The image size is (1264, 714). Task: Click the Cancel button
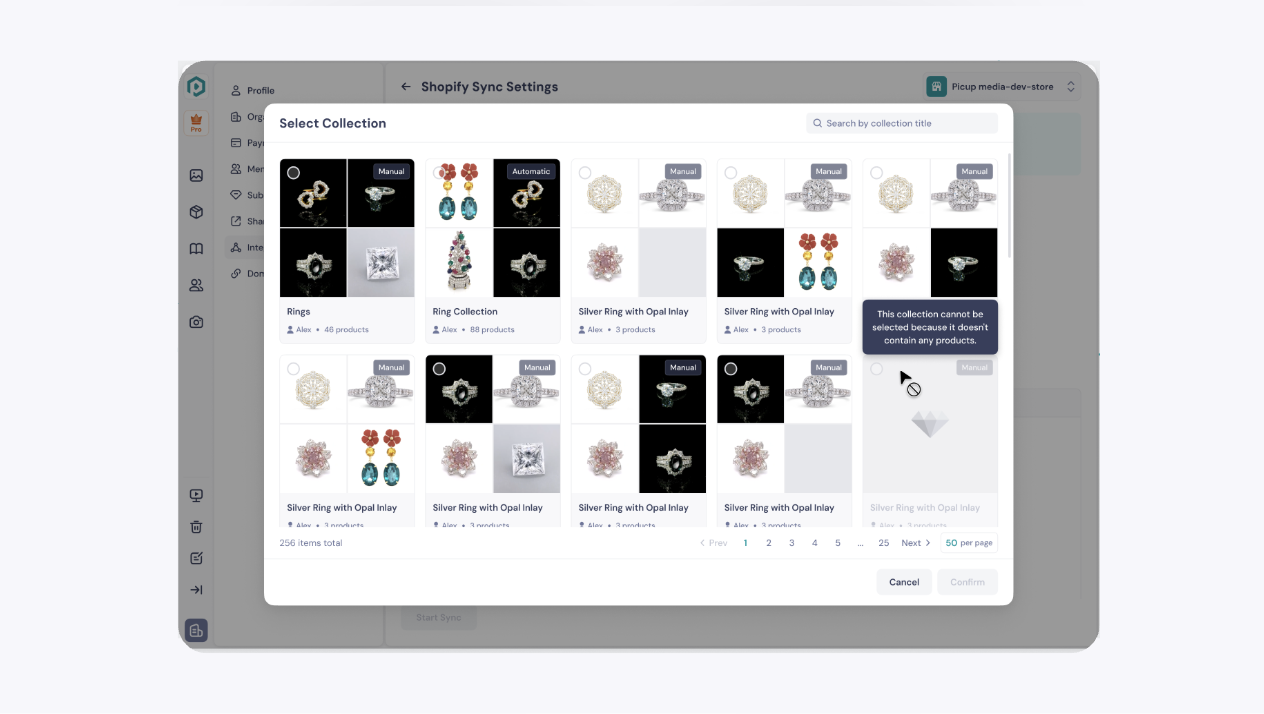tap(903, 582)
